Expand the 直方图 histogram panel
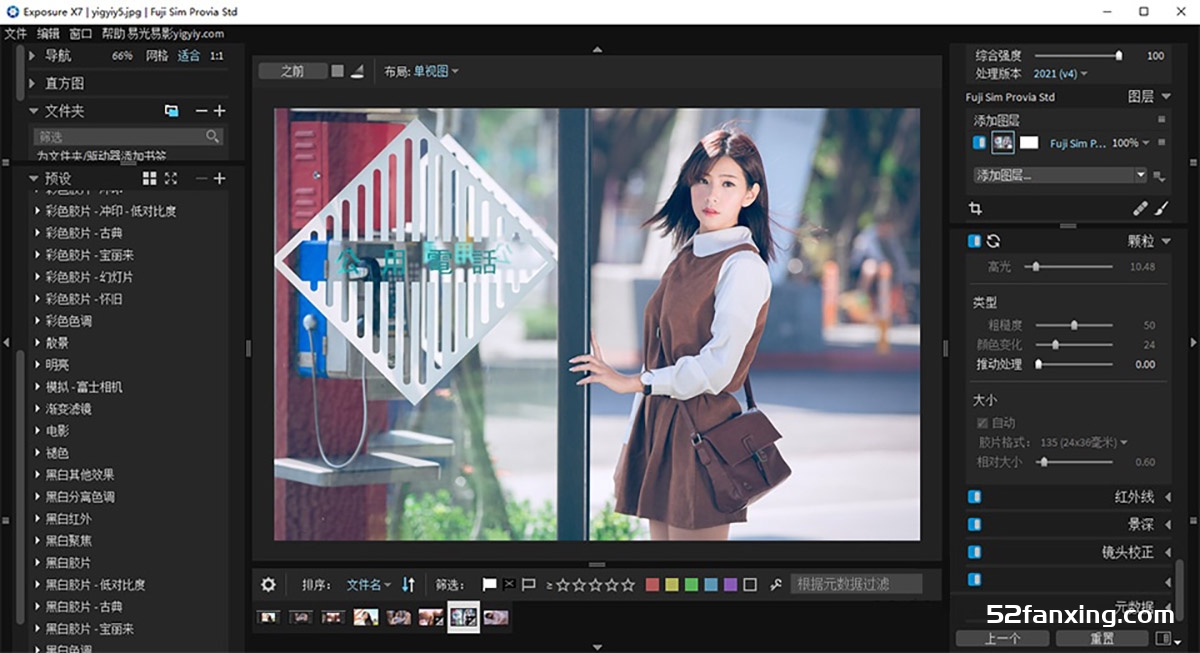The image size is (1200, 653). [33, 84]
